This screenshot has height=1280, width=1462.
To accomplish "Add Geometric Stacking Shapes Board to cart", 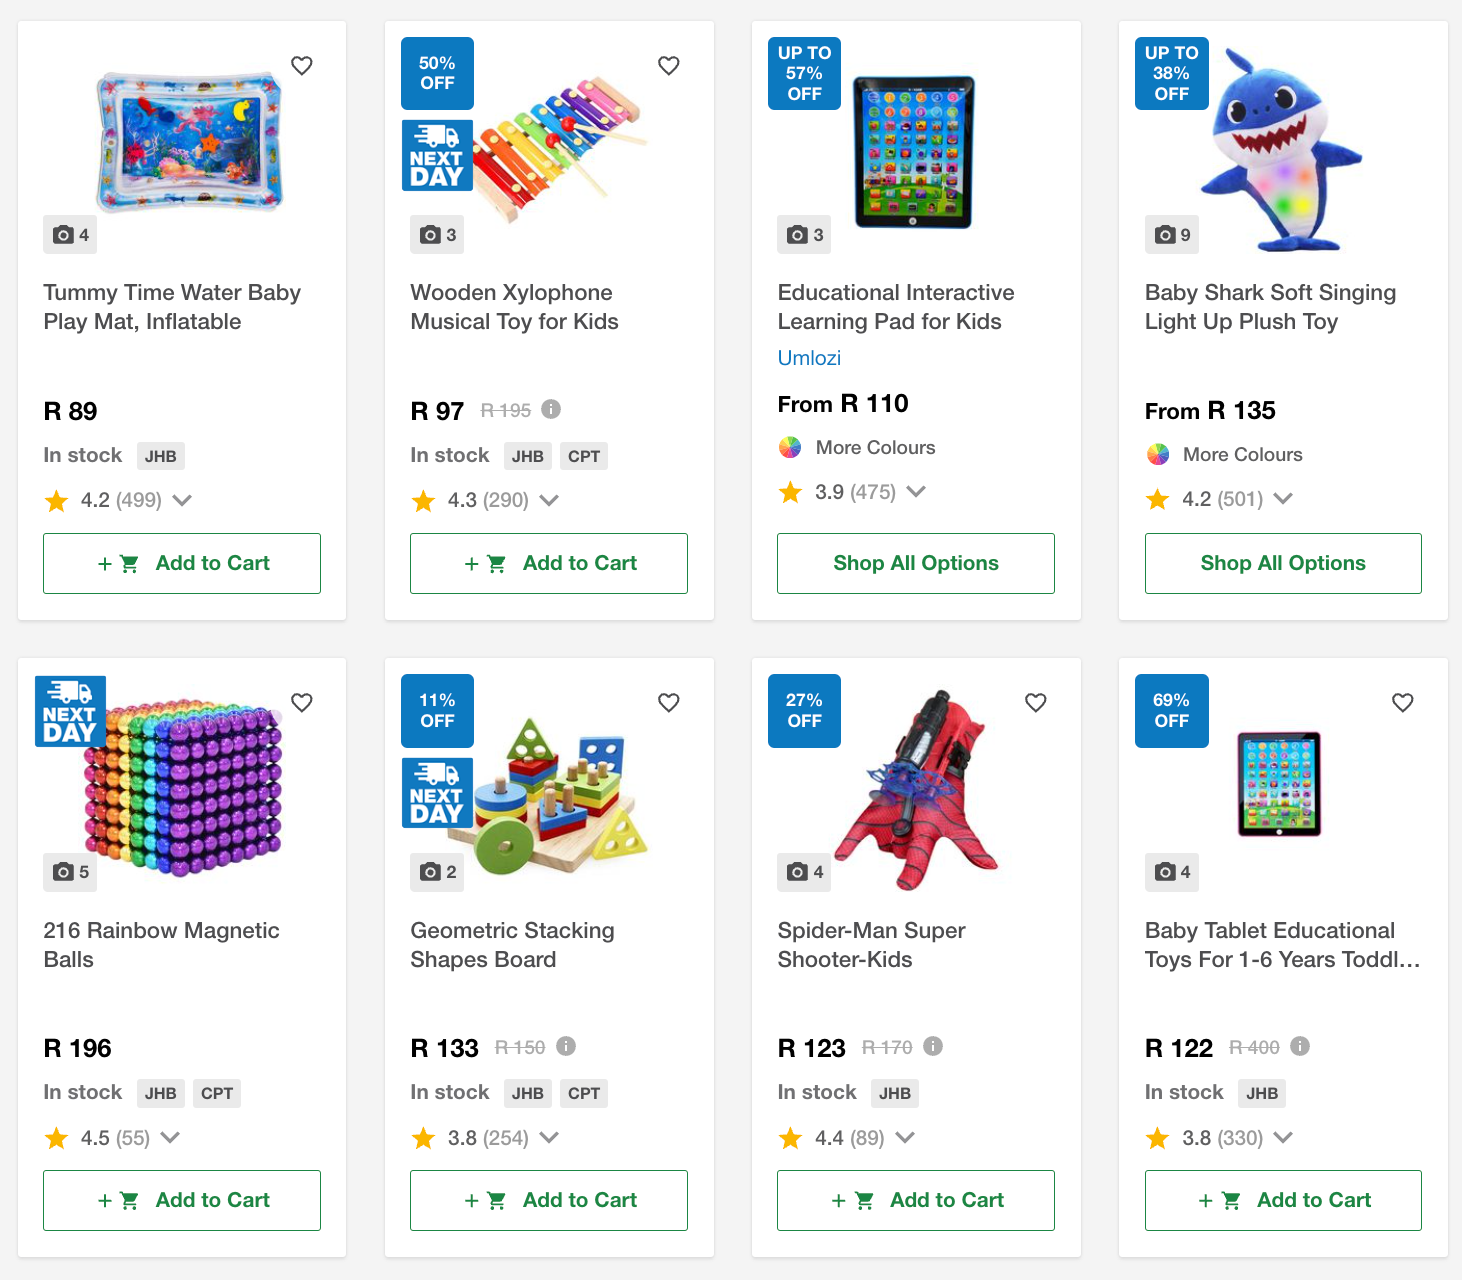I will pyautogui.click(x=549, y=1200).
